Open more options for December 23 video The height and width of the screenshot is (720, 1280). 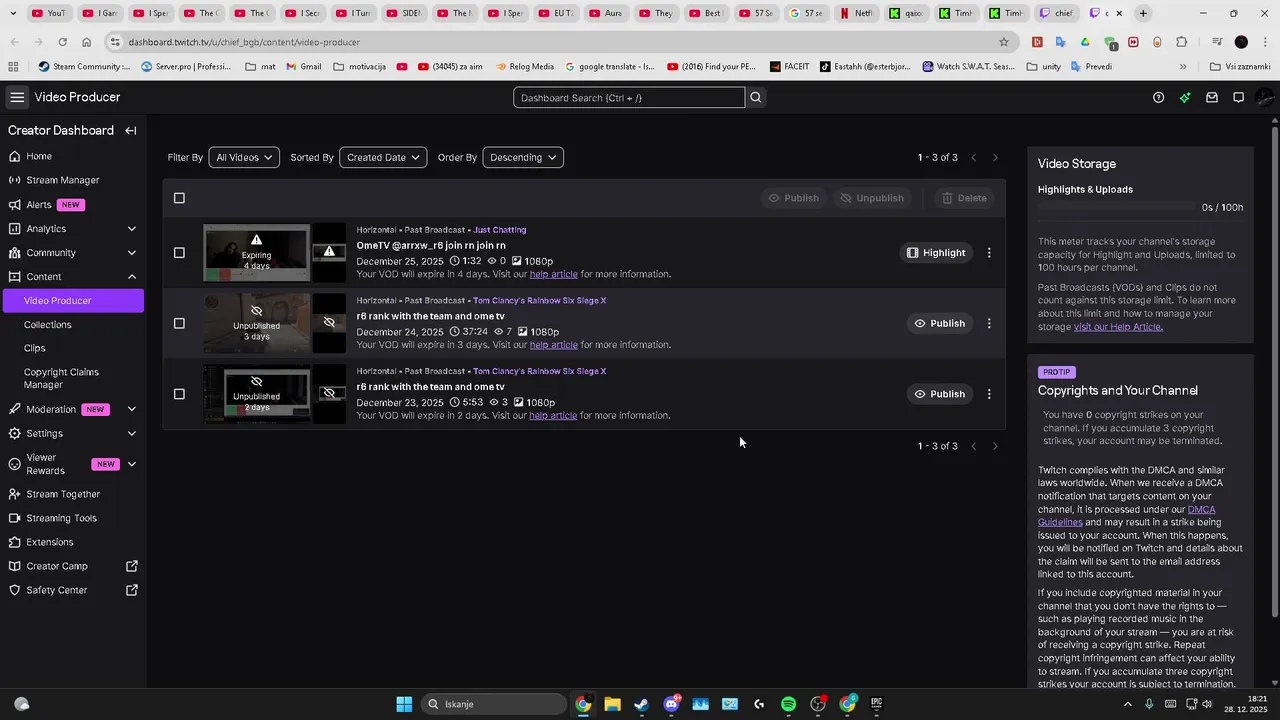point(989,394)
